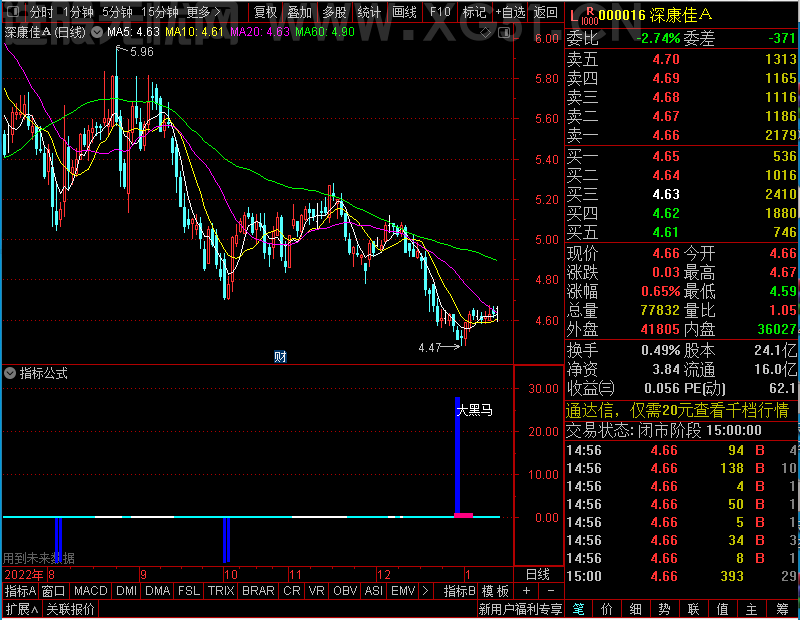Select the 15分钟 period

[159, 12]
